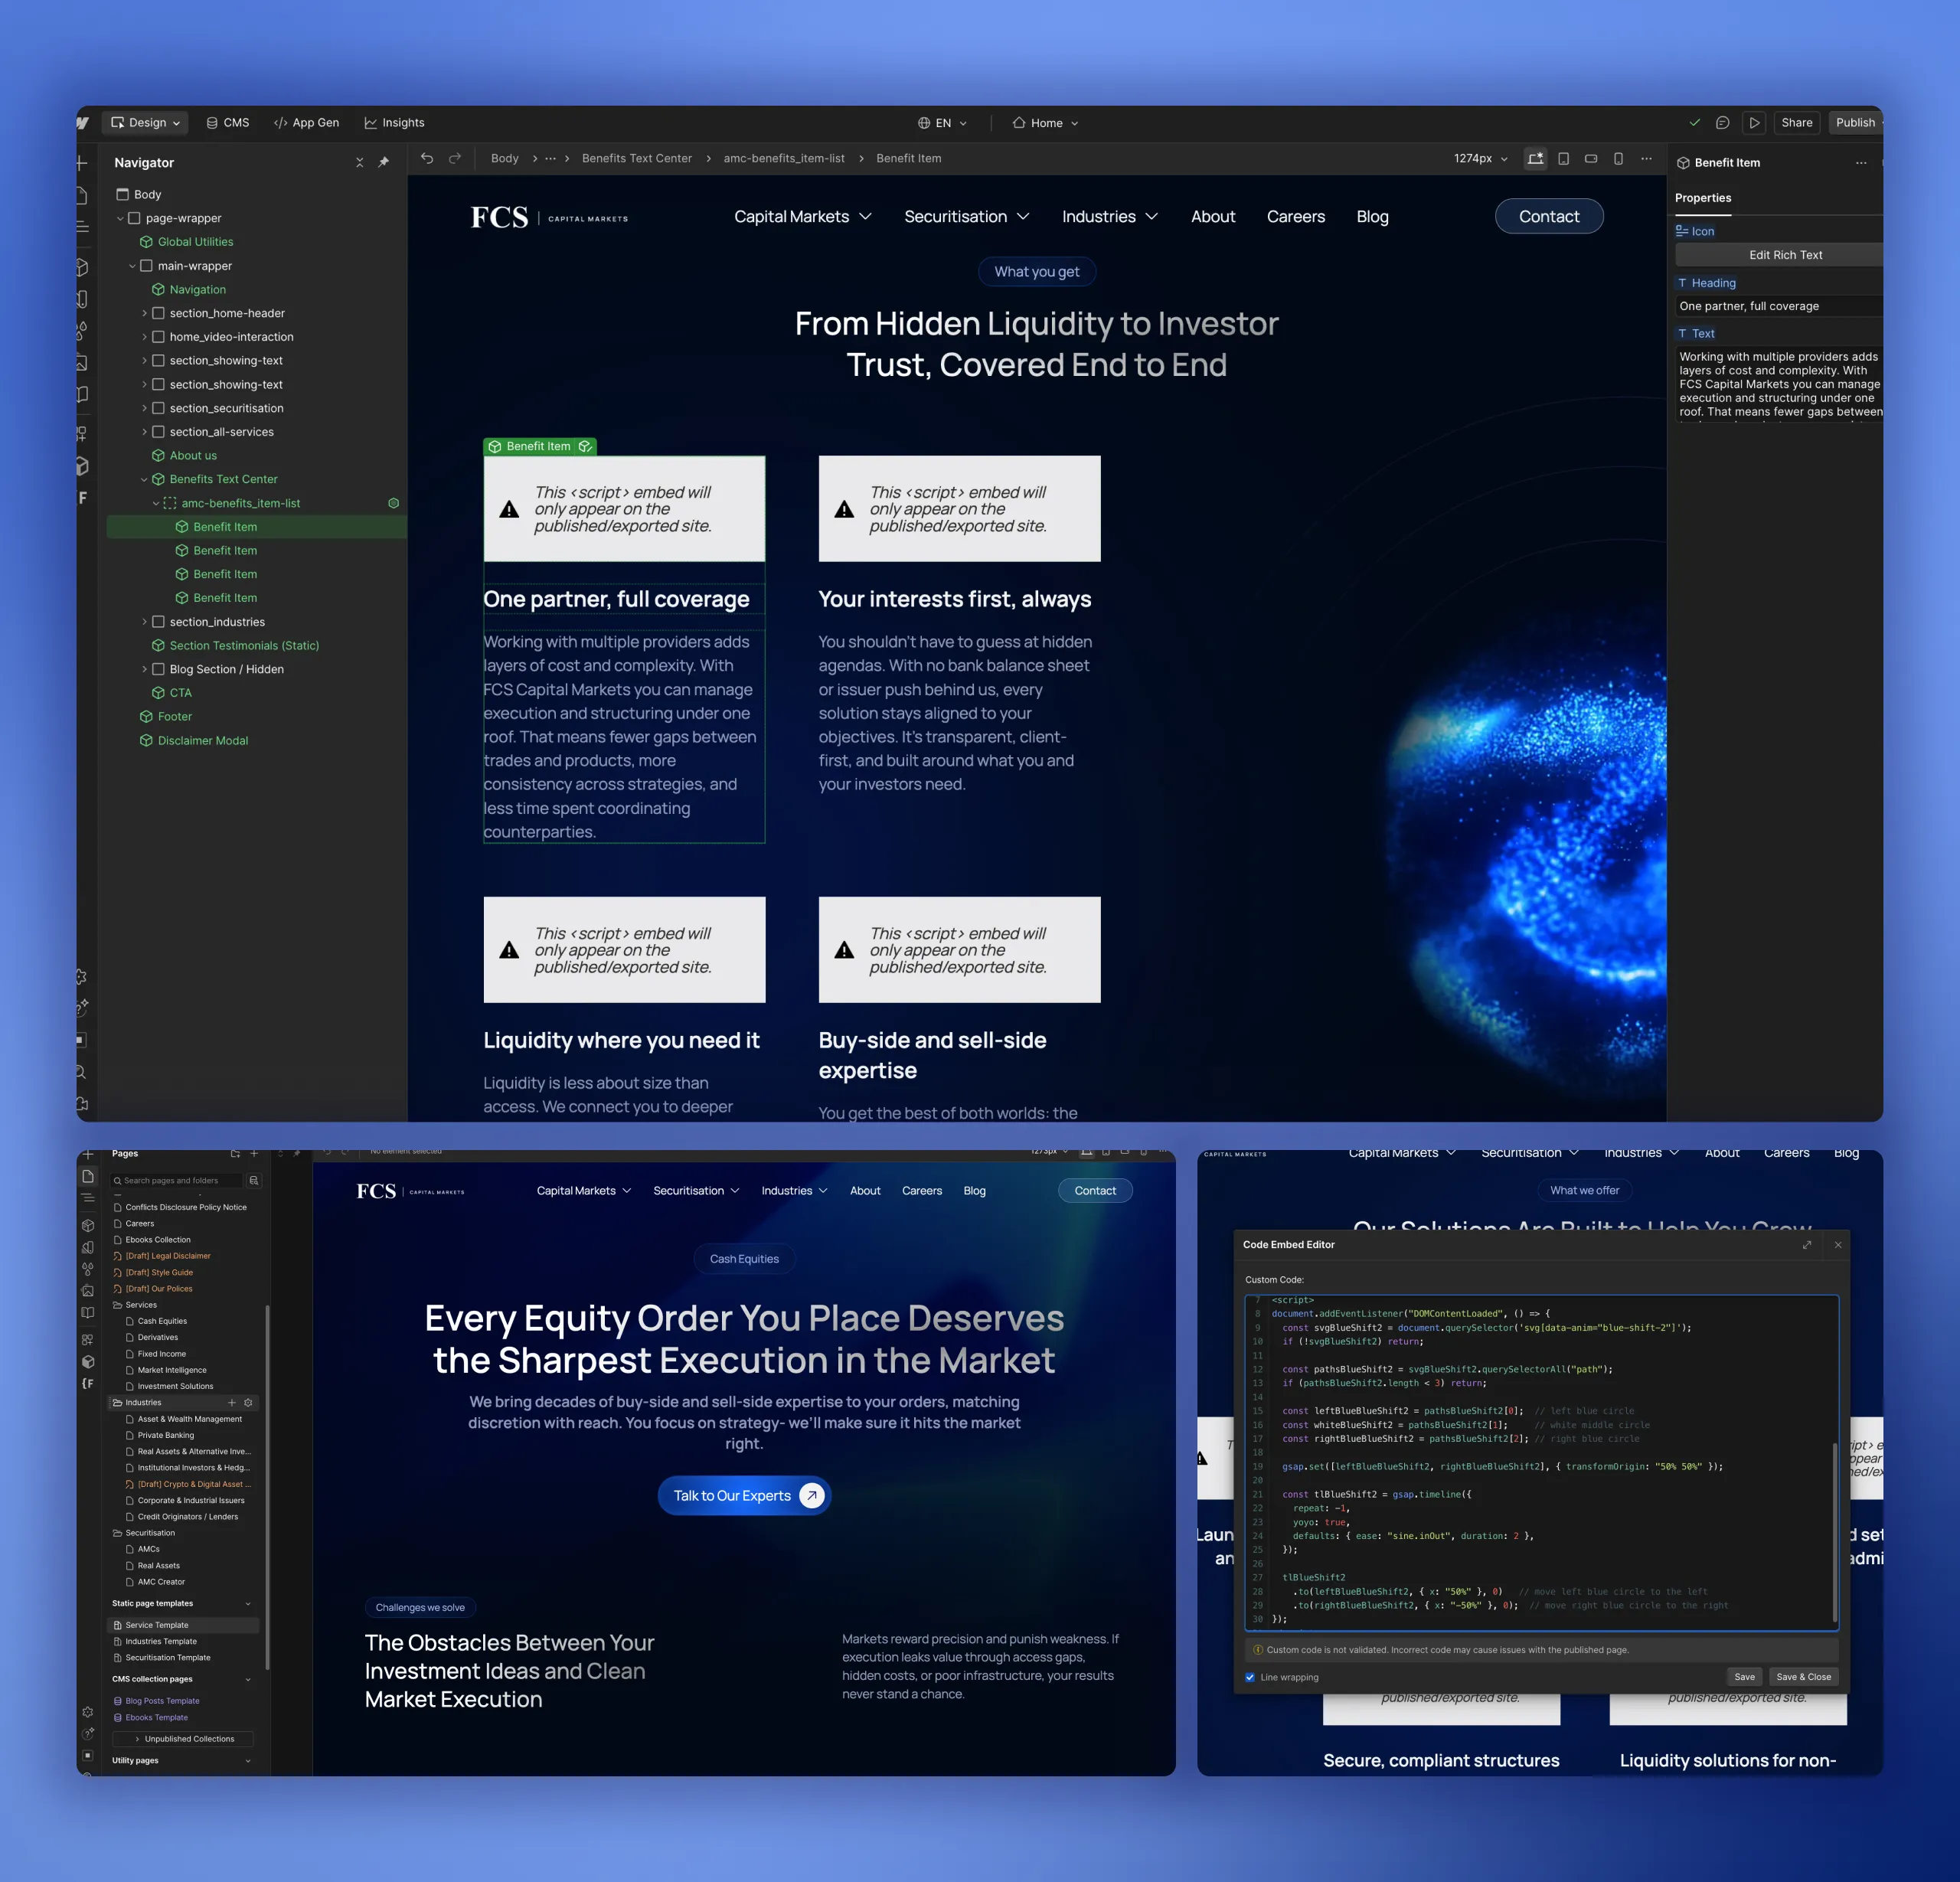Open the Add Elements panel

click(83, 162)
